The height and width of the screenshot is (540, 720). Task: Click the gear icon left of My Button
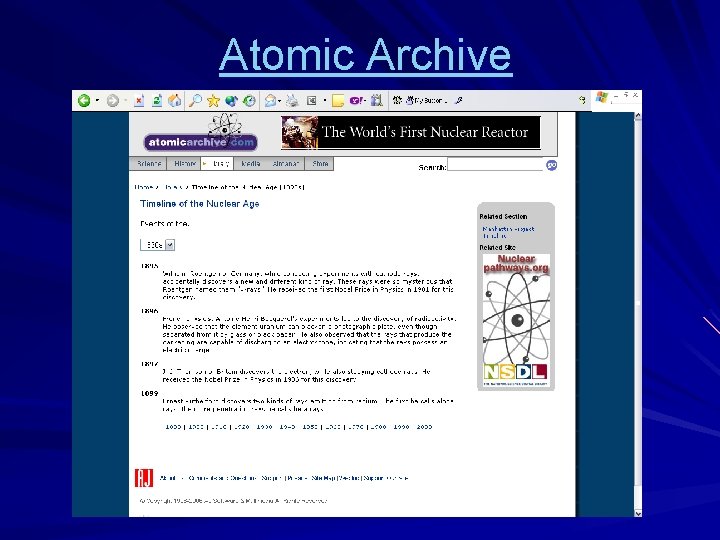click(x=397, y=100)
